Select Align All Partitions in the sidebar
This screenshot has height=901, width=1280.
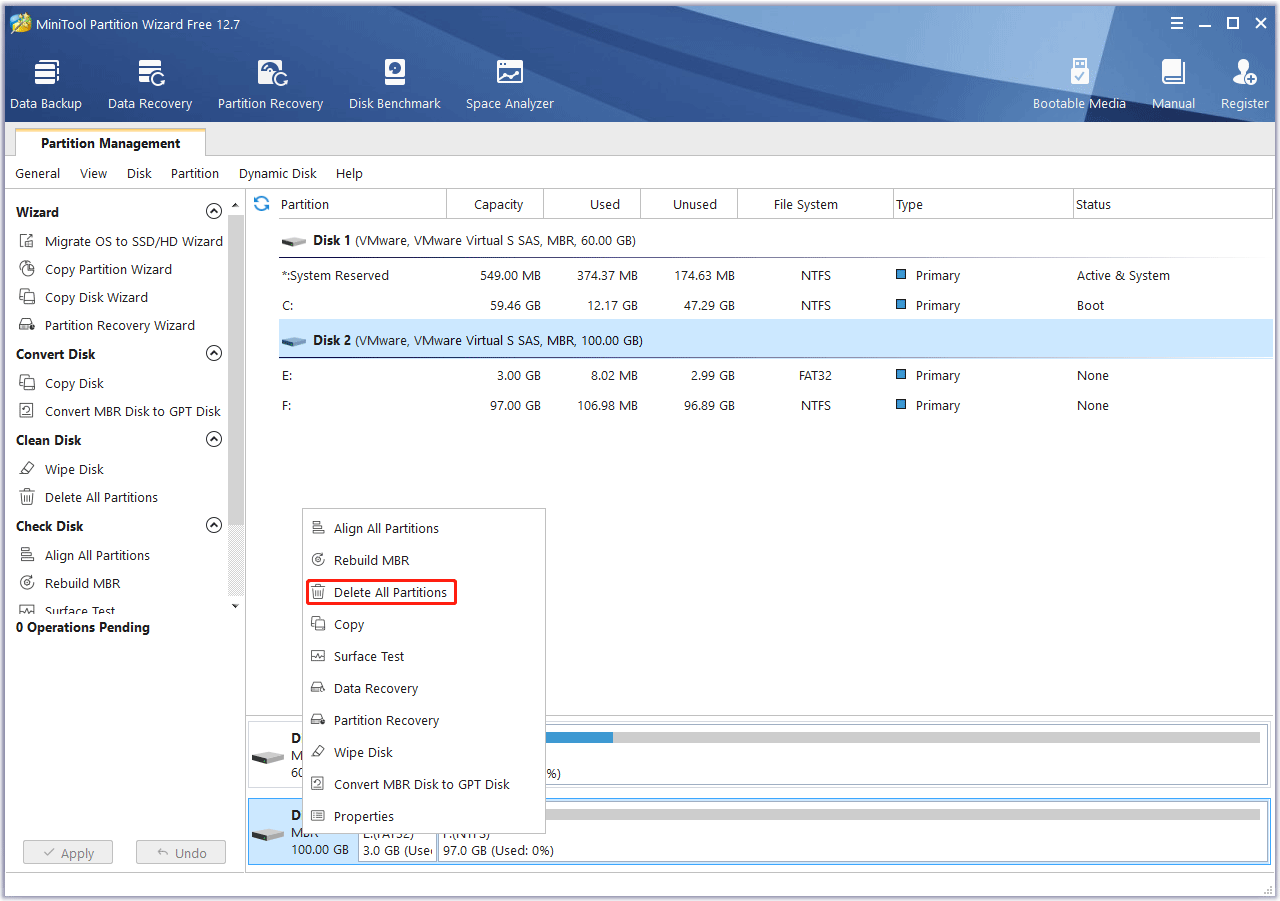(85, 555)
